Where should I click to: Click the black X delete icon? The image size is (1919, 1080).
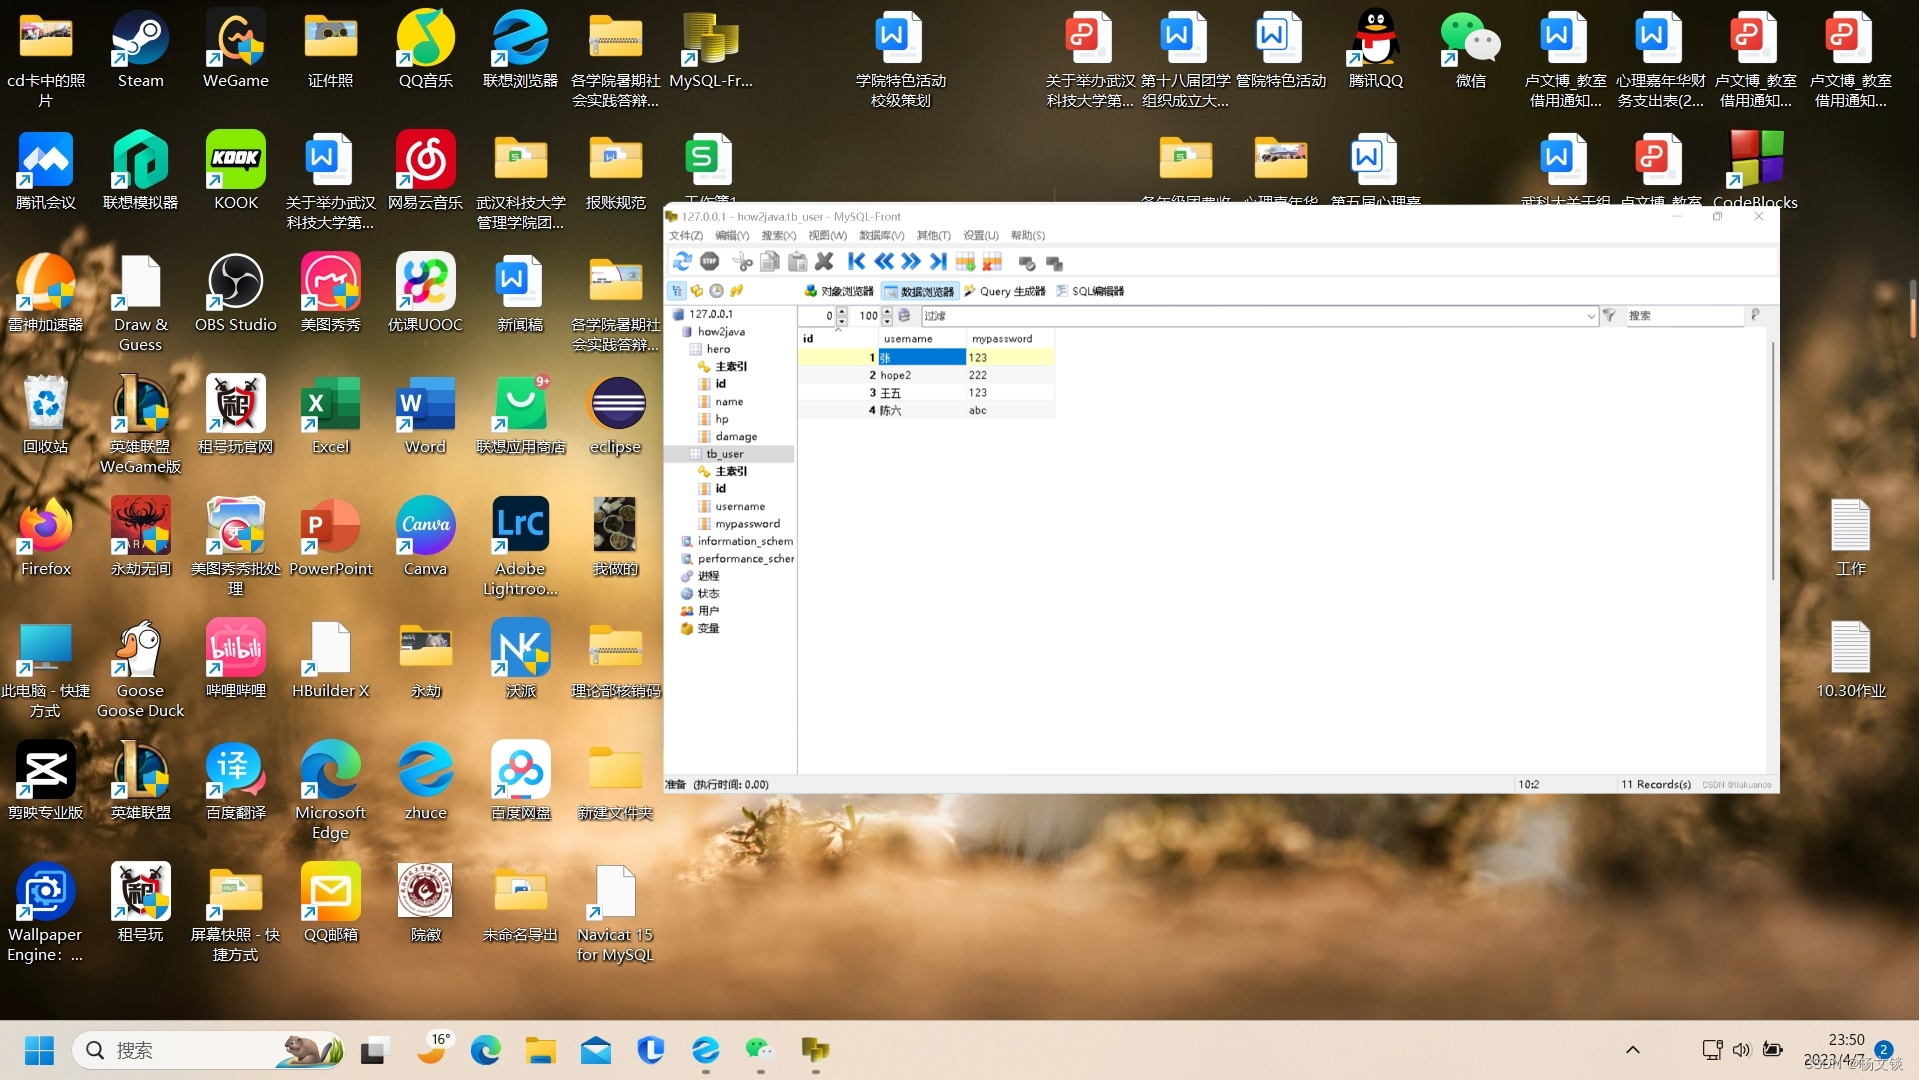(x=824, y=262)
